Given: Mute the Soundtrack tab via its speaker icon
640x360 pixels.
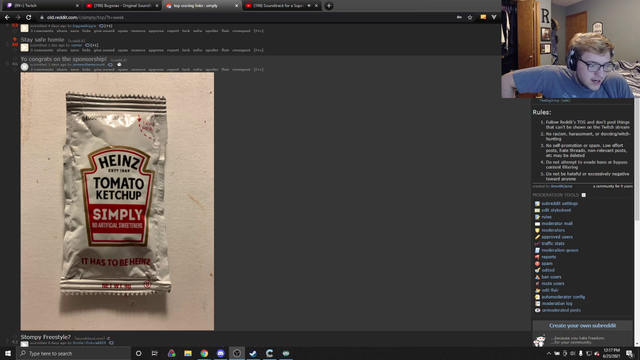Looking at the screenshot, I should (309, 6).
